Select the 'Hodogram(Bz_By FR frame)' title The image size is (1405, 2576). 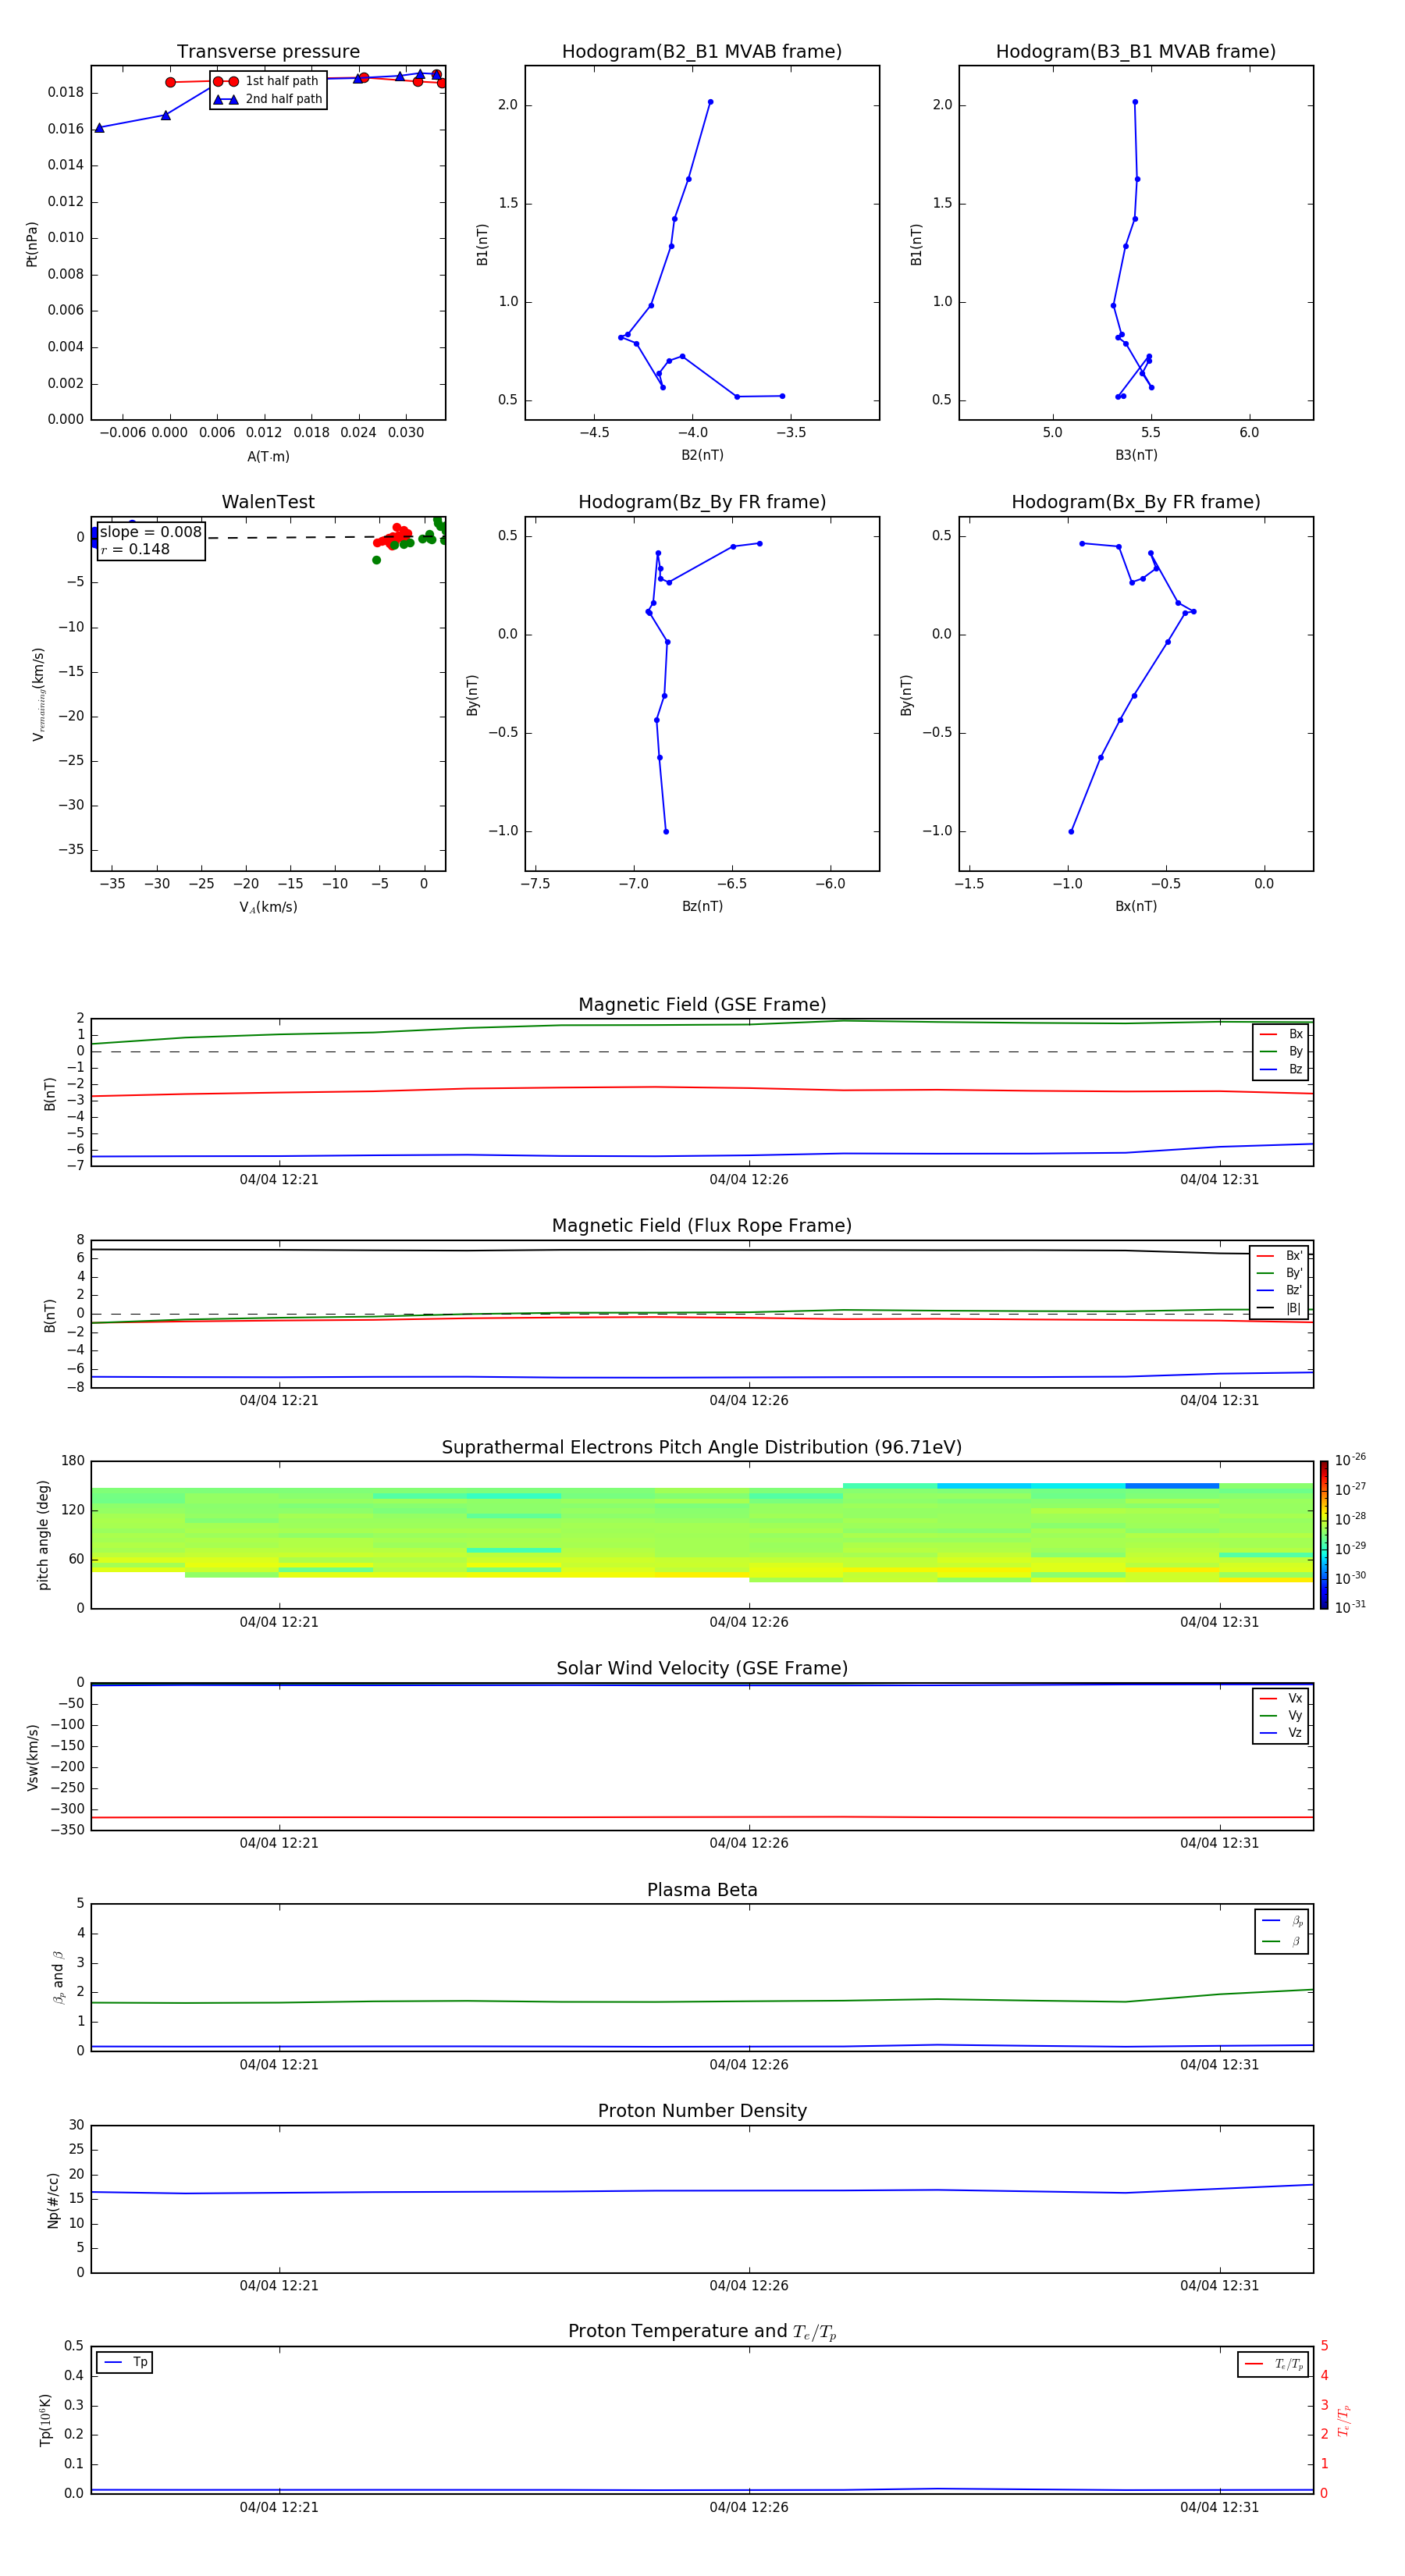(702, 502)
